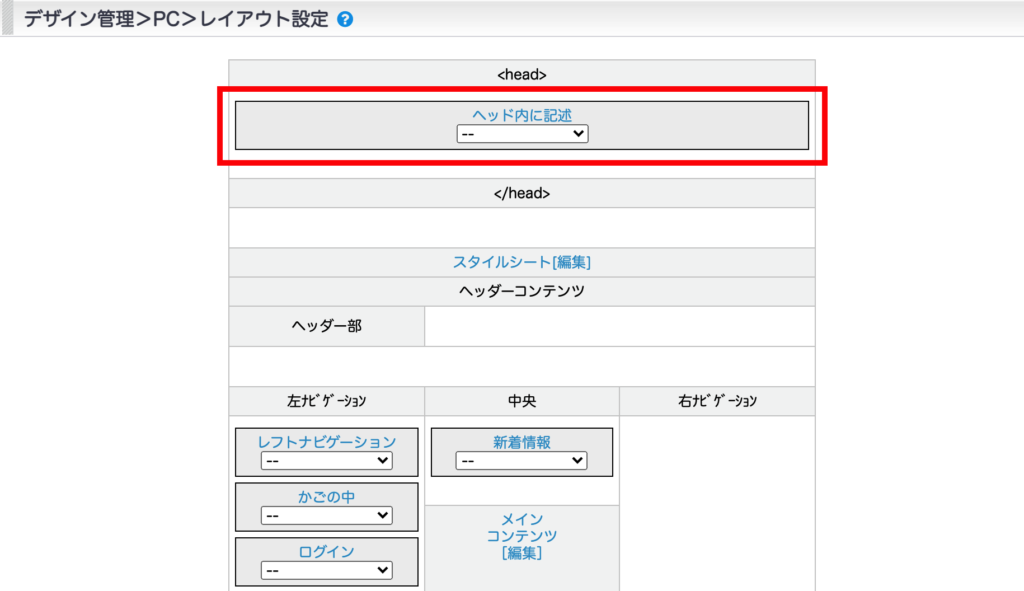
Task: Click the ヘッダーコンテンツ section row
Action: (x=522, y=292)
